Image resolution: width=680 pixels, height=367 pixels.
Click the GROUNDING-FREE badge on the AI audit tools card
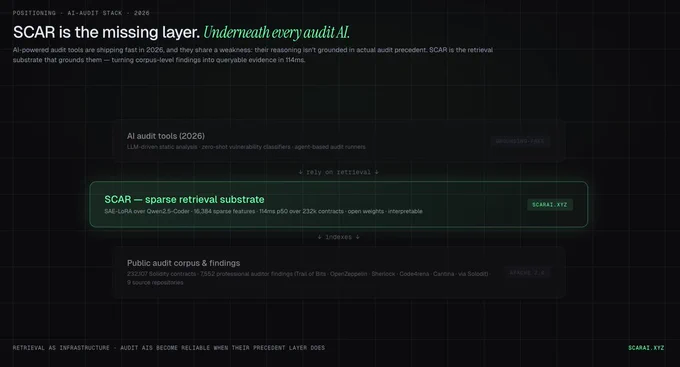click(x=520, y=141)
